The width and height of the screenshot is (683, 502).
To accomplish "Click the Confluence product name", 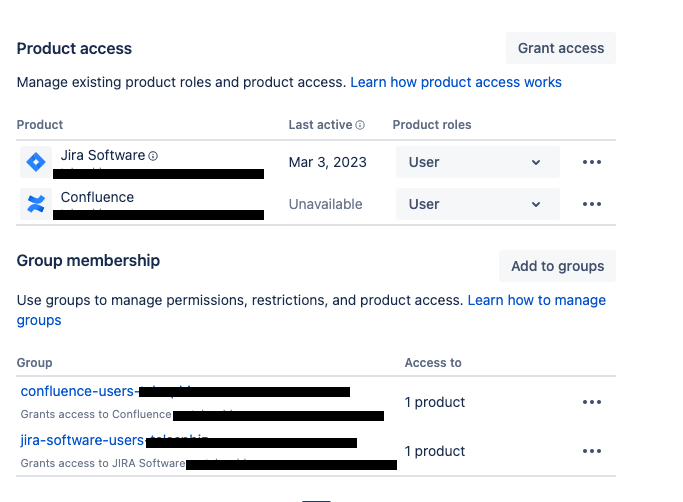I will point(97,197).
